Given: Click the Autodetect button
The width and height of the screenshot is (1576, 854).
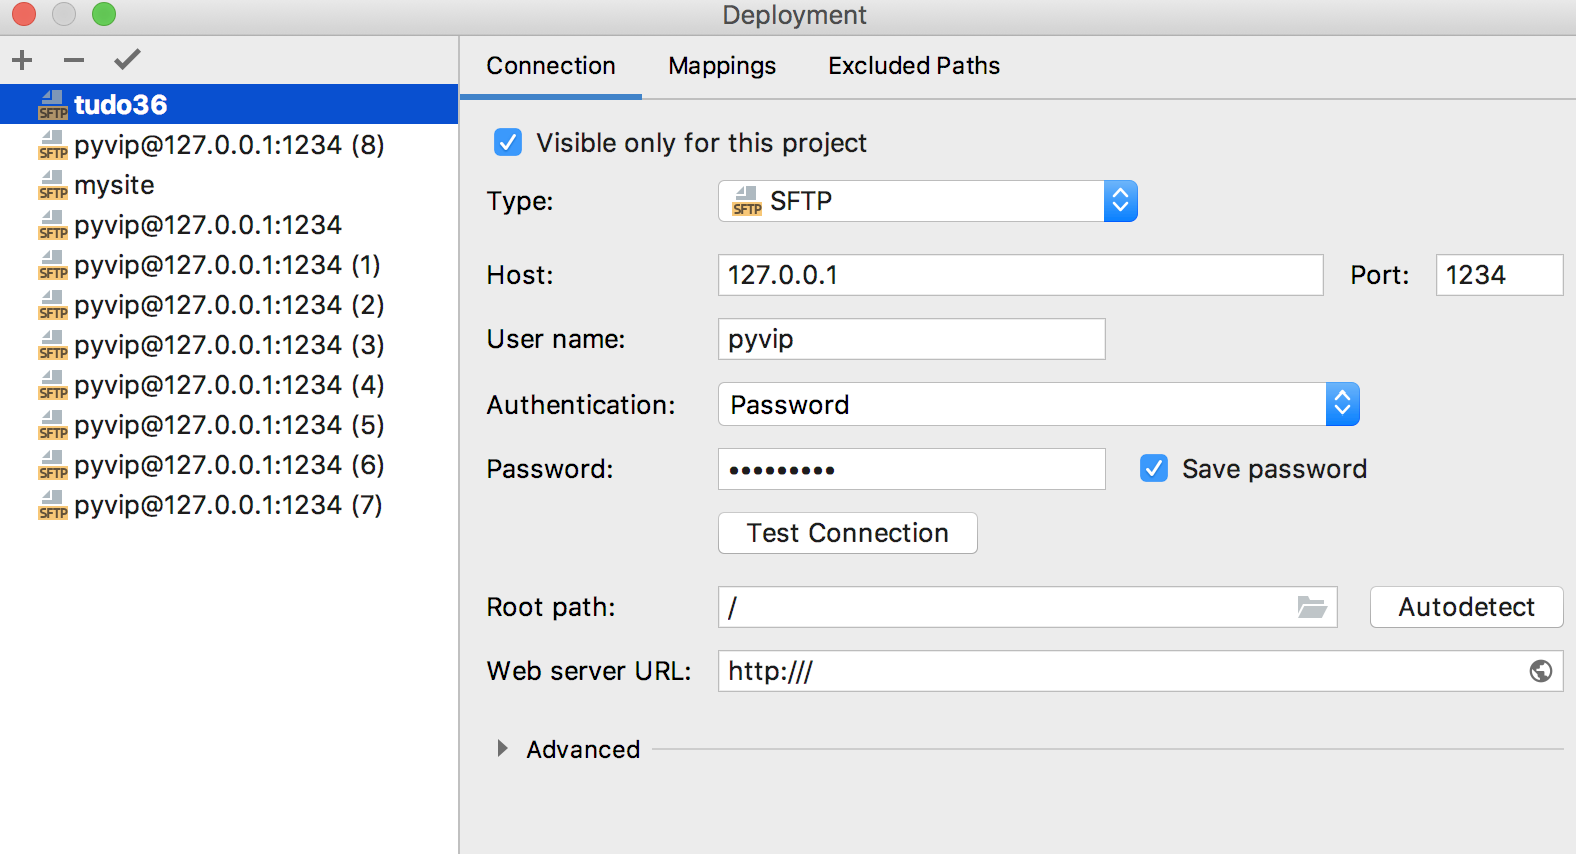Looking at the screenshot, I should 1465,607.
